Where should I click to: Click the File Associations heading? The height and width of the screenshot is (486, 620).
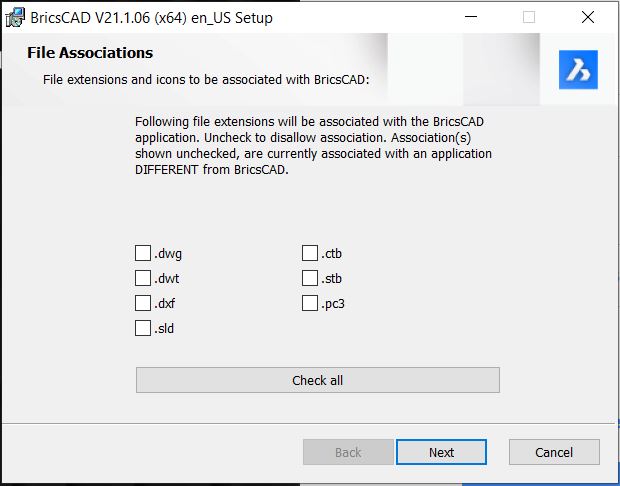(x=90, y=53)
